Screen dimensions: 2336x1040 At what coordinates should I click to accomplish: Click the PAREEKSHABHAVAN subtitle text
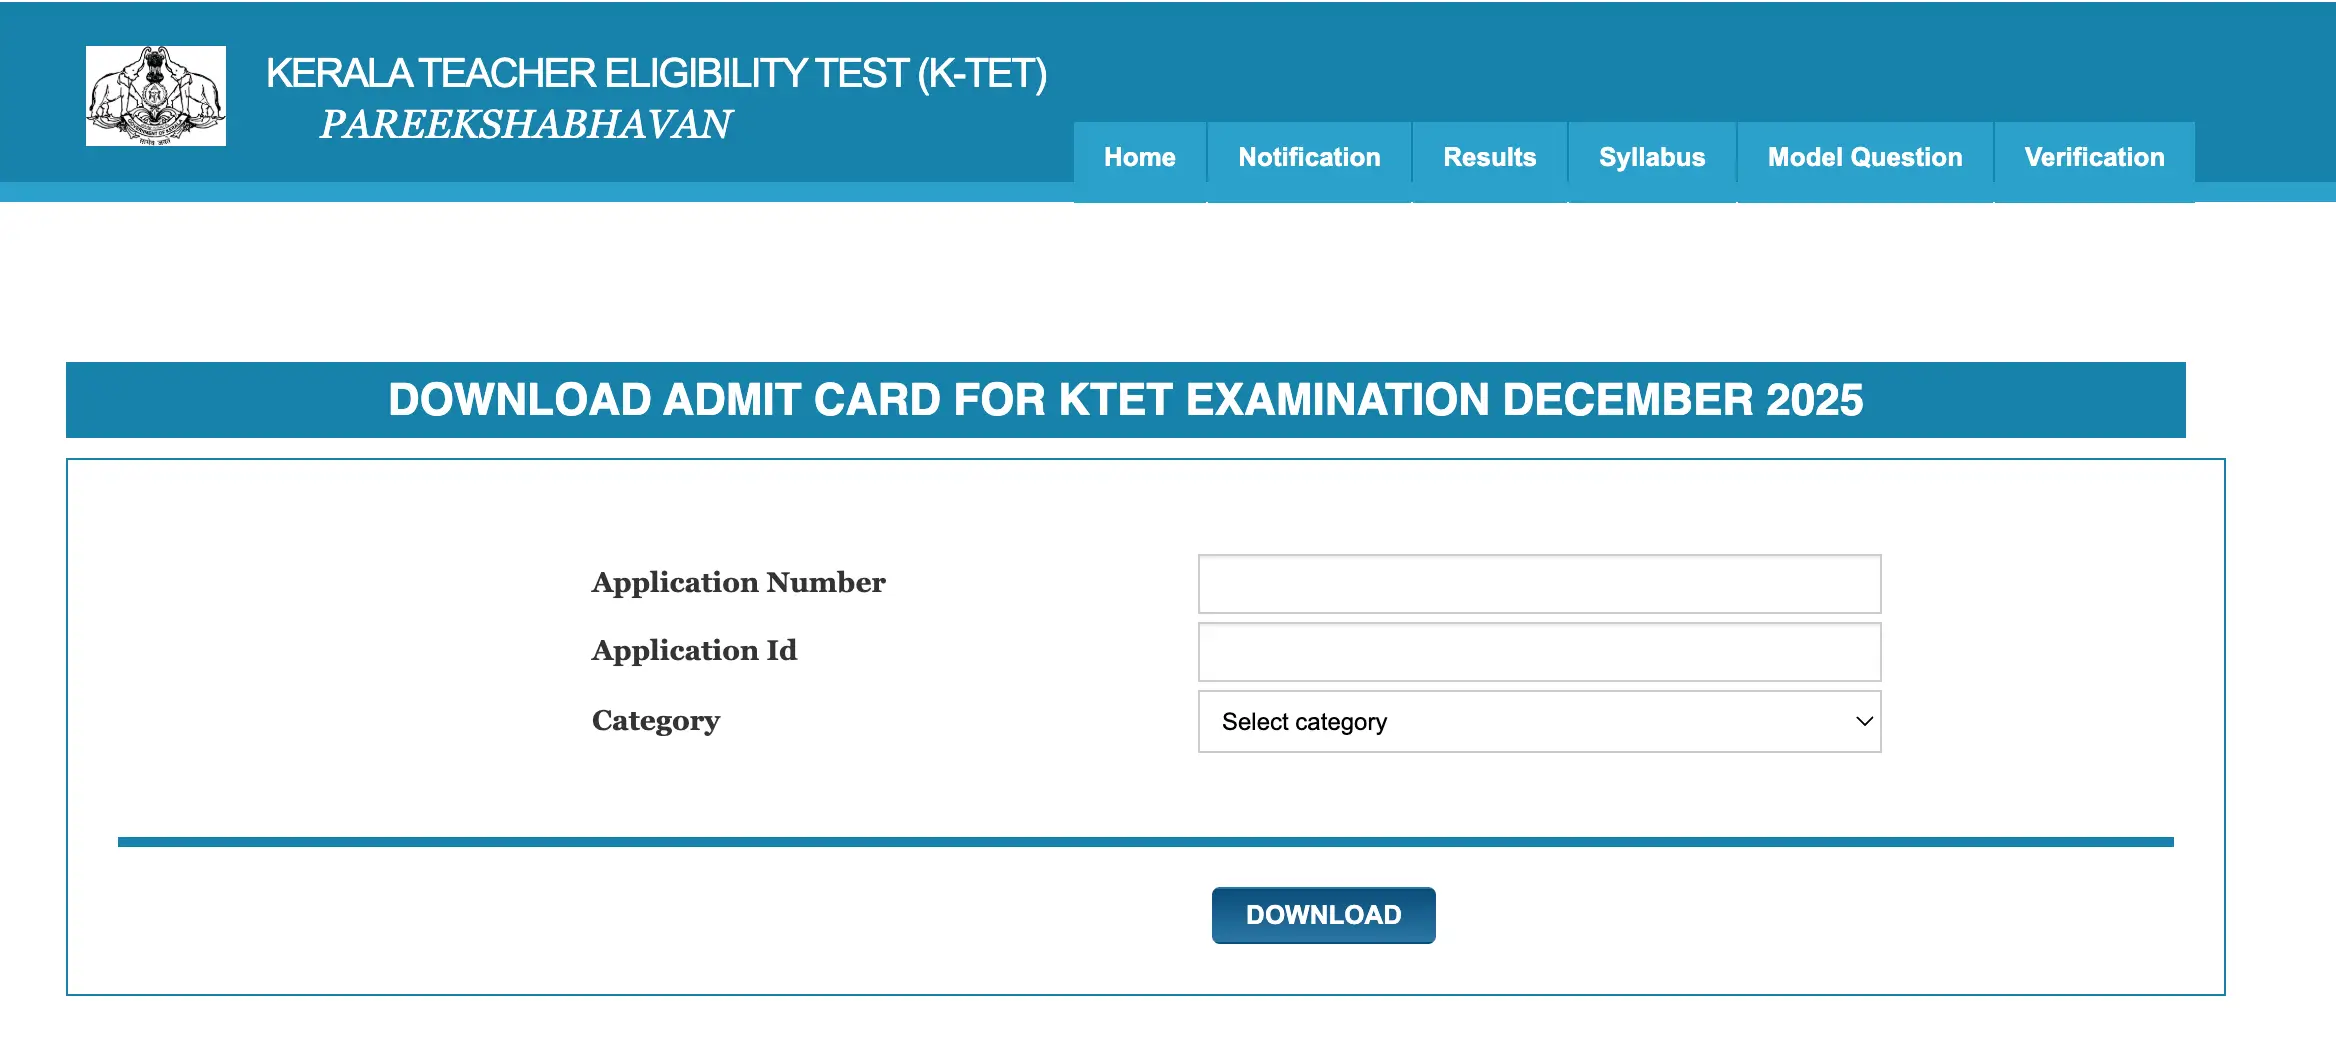coord(524,124)
